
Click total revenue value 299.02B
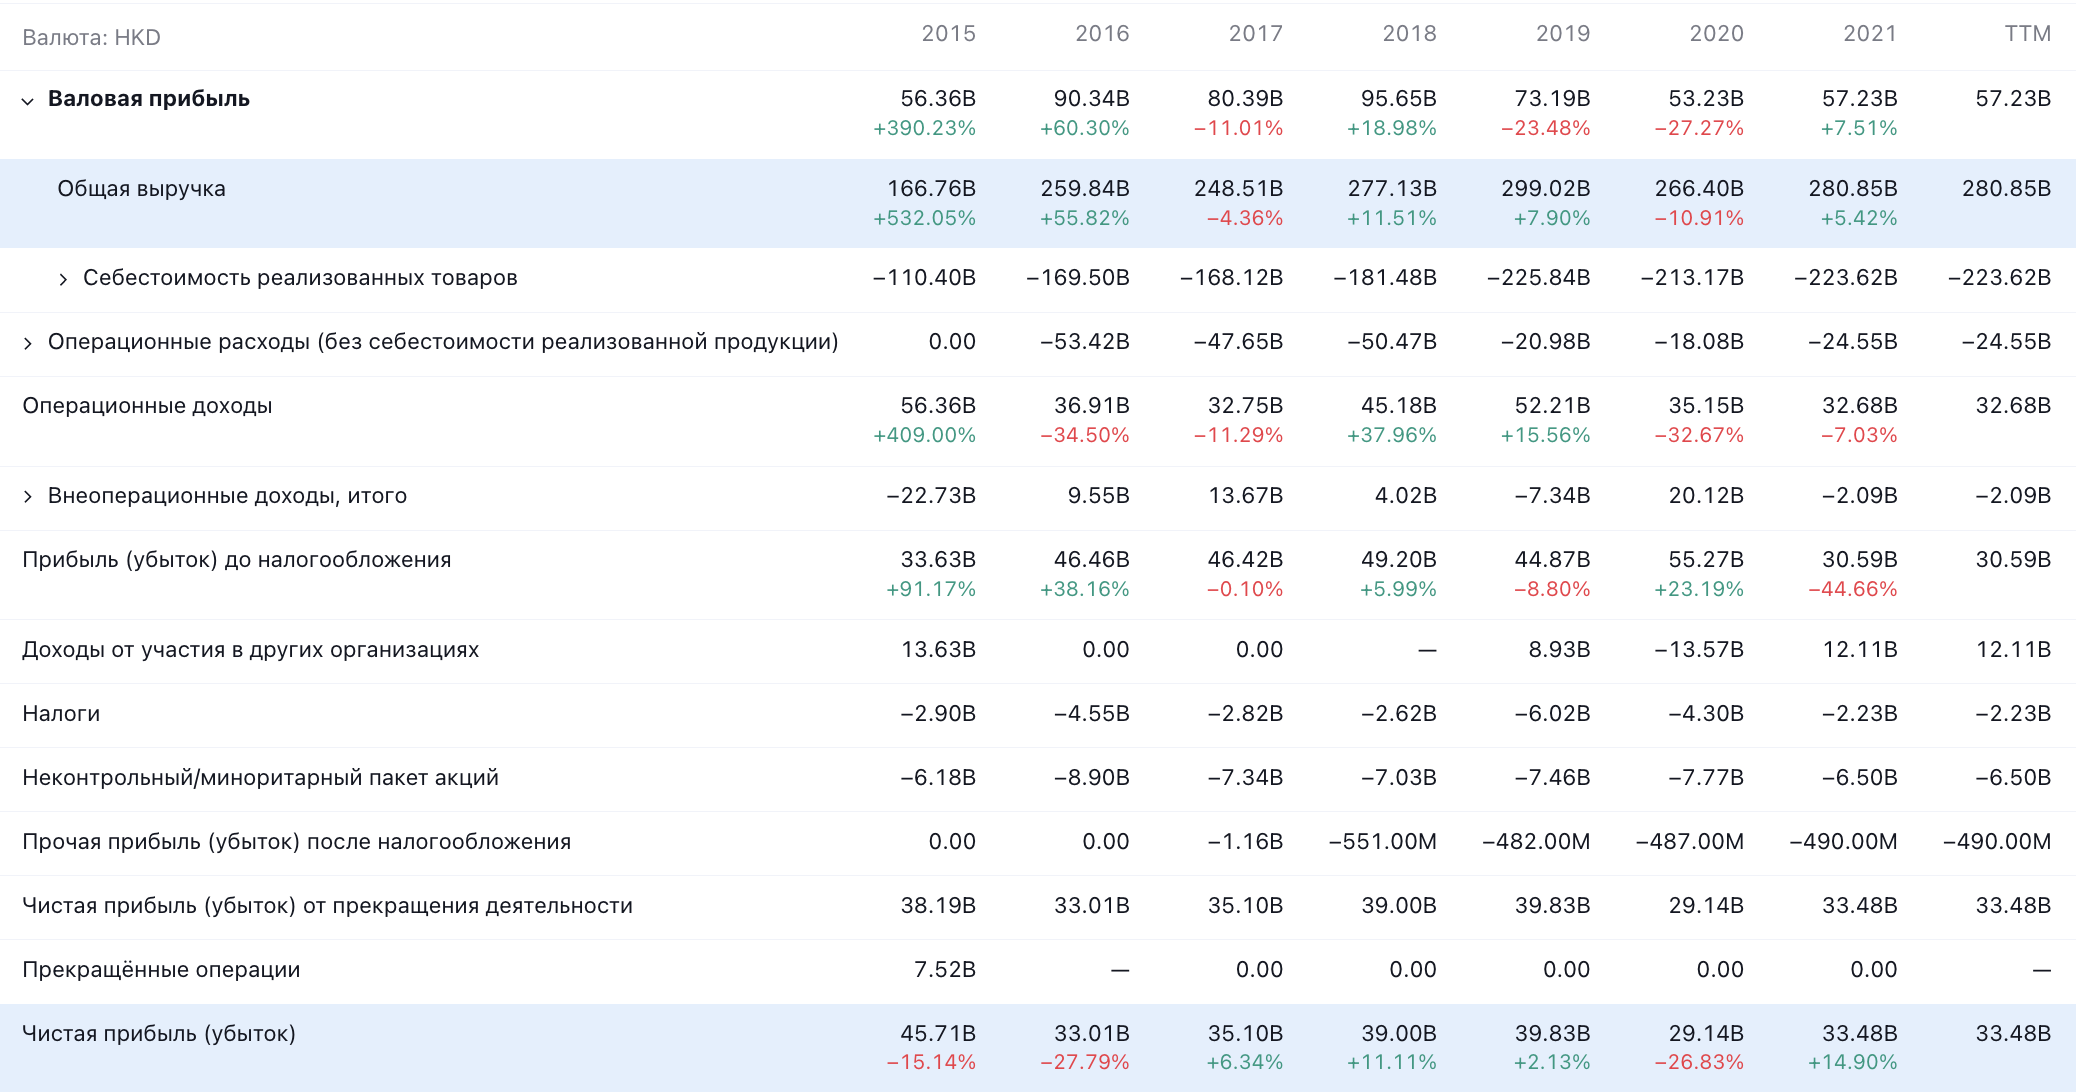1545,189
